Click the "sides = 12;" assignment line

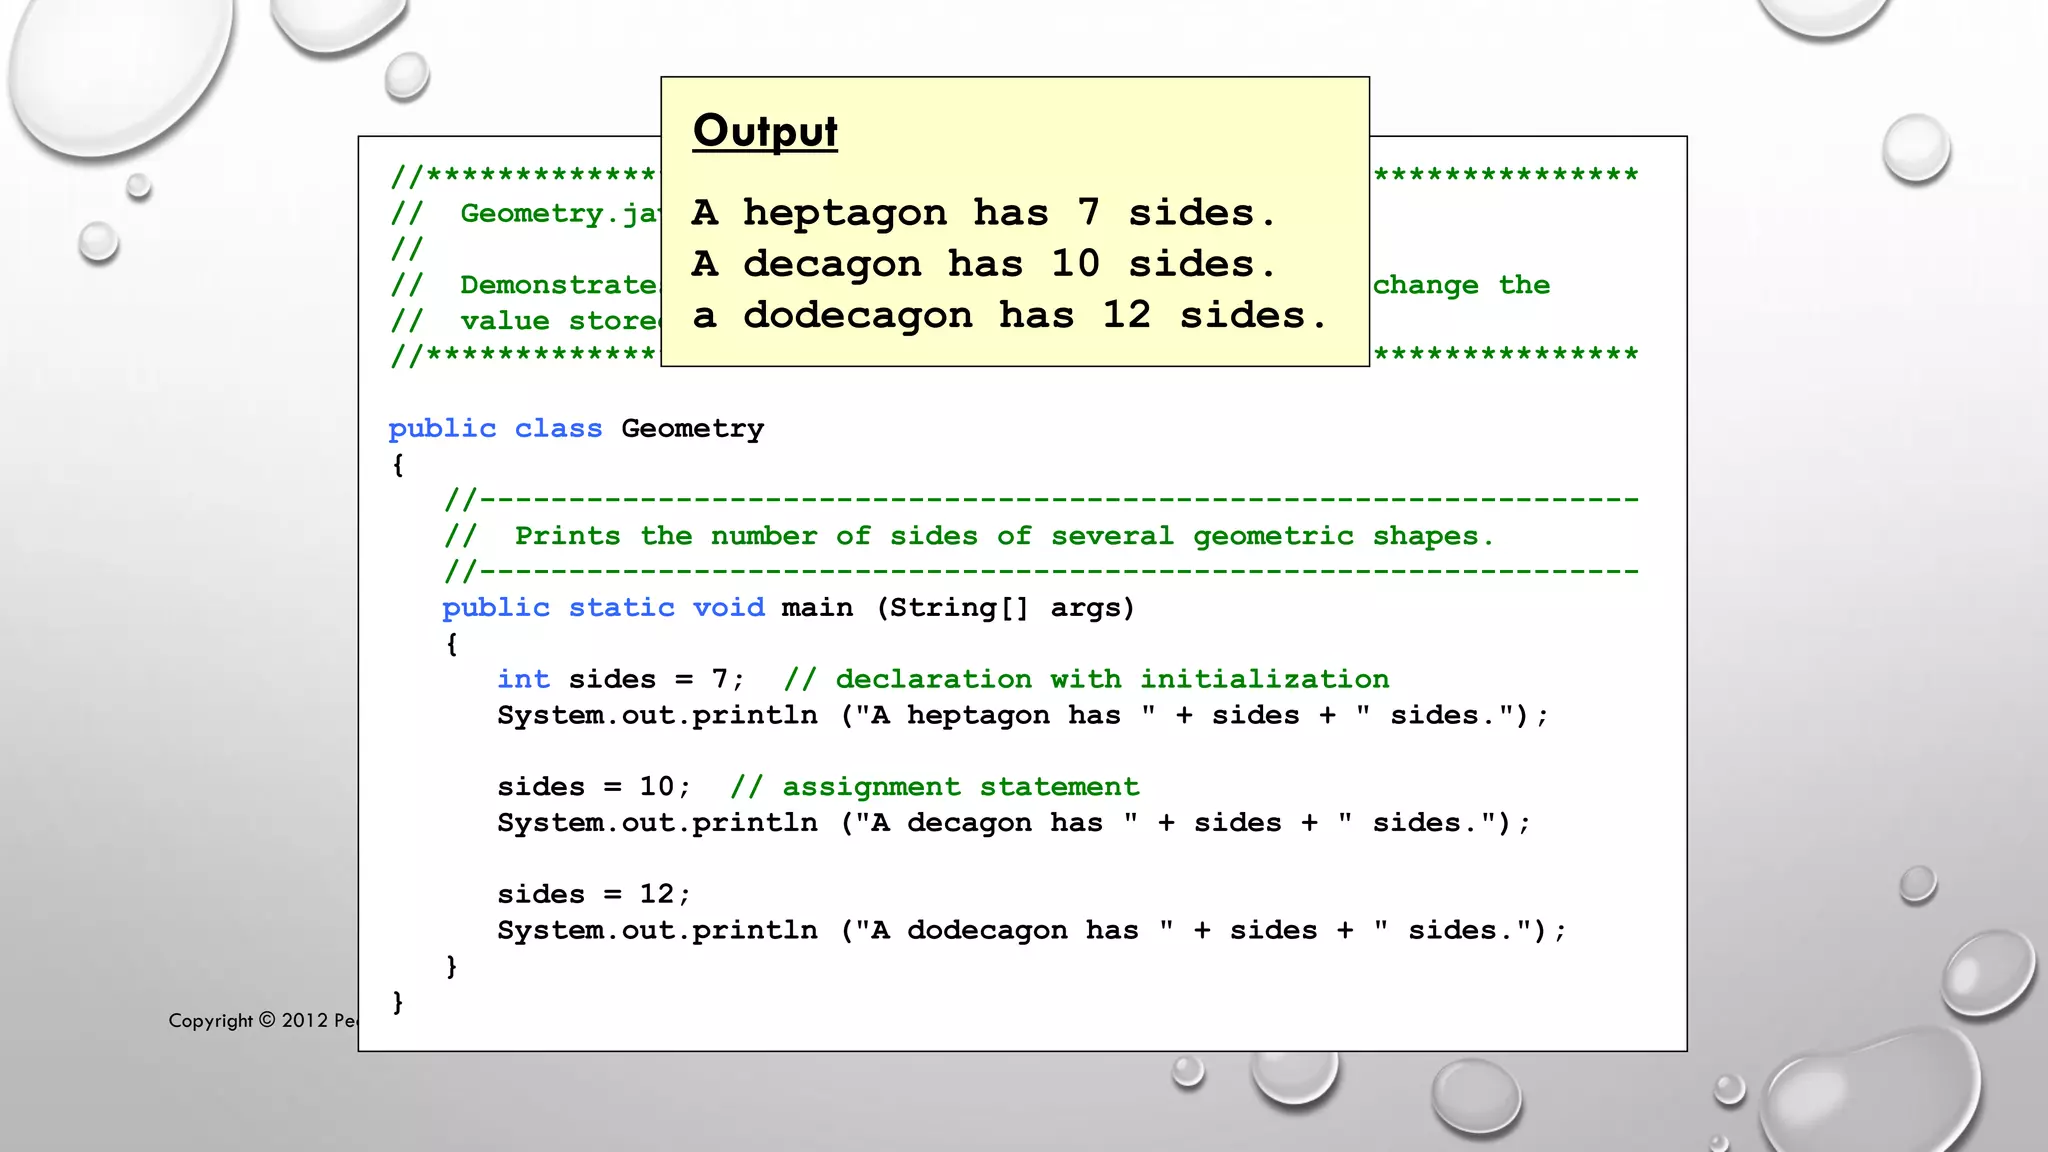[594, 894]
